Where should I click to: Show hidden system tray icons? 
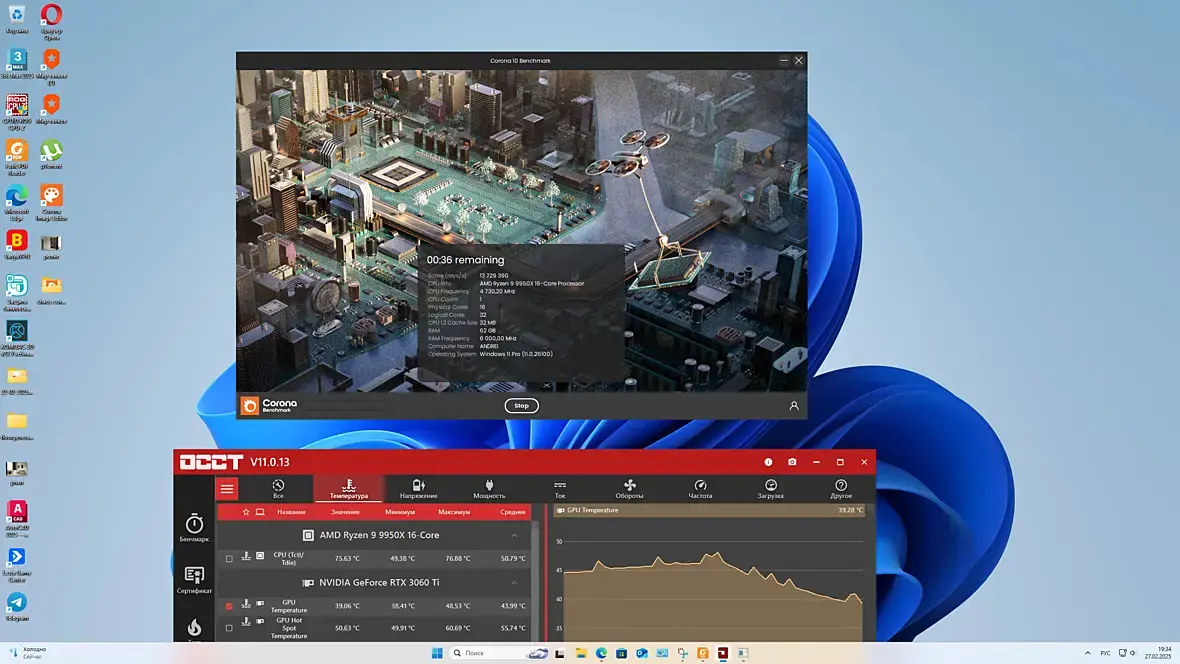click(1087, 653)
